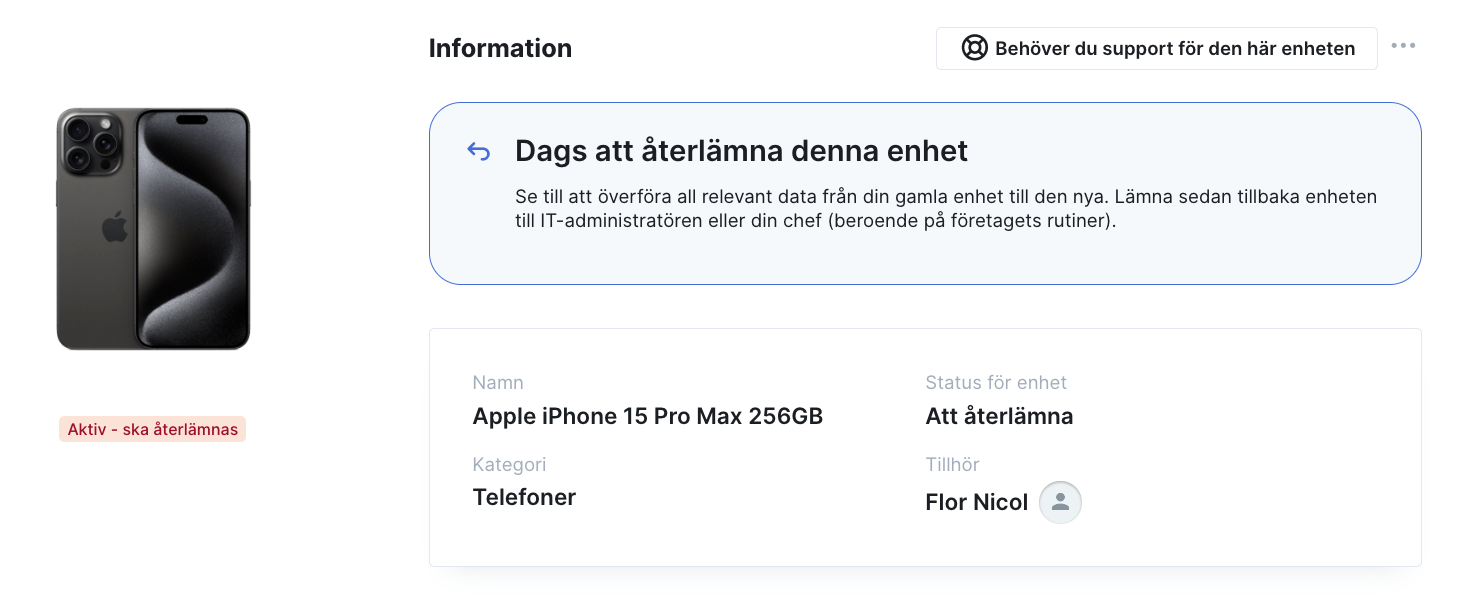Click the 'Status för enhet' label

point(996,382)
